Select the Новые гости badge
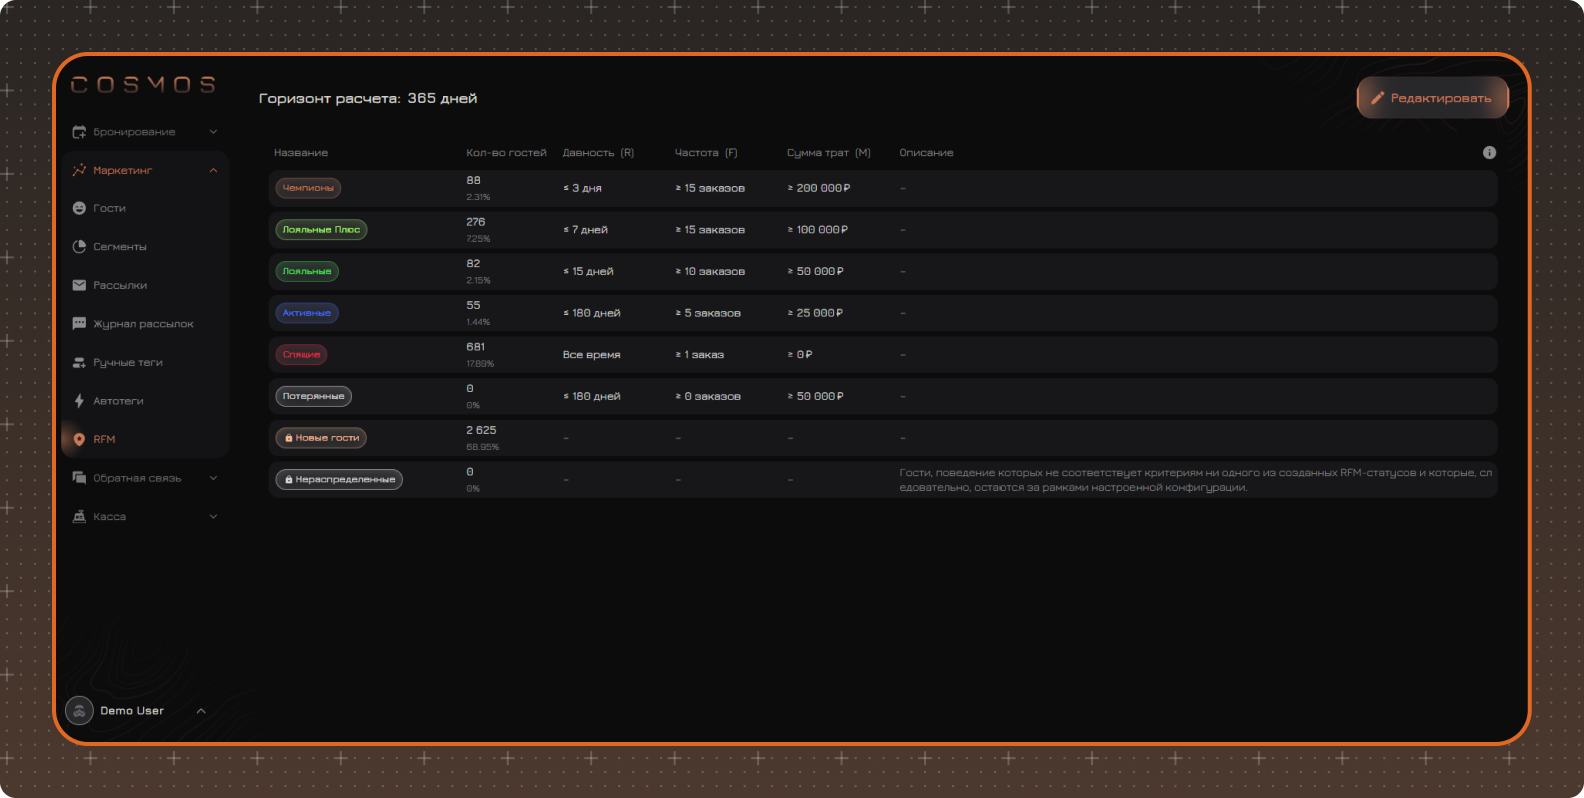The height and width of the screenshot is (798, 1584). point(321,438)
